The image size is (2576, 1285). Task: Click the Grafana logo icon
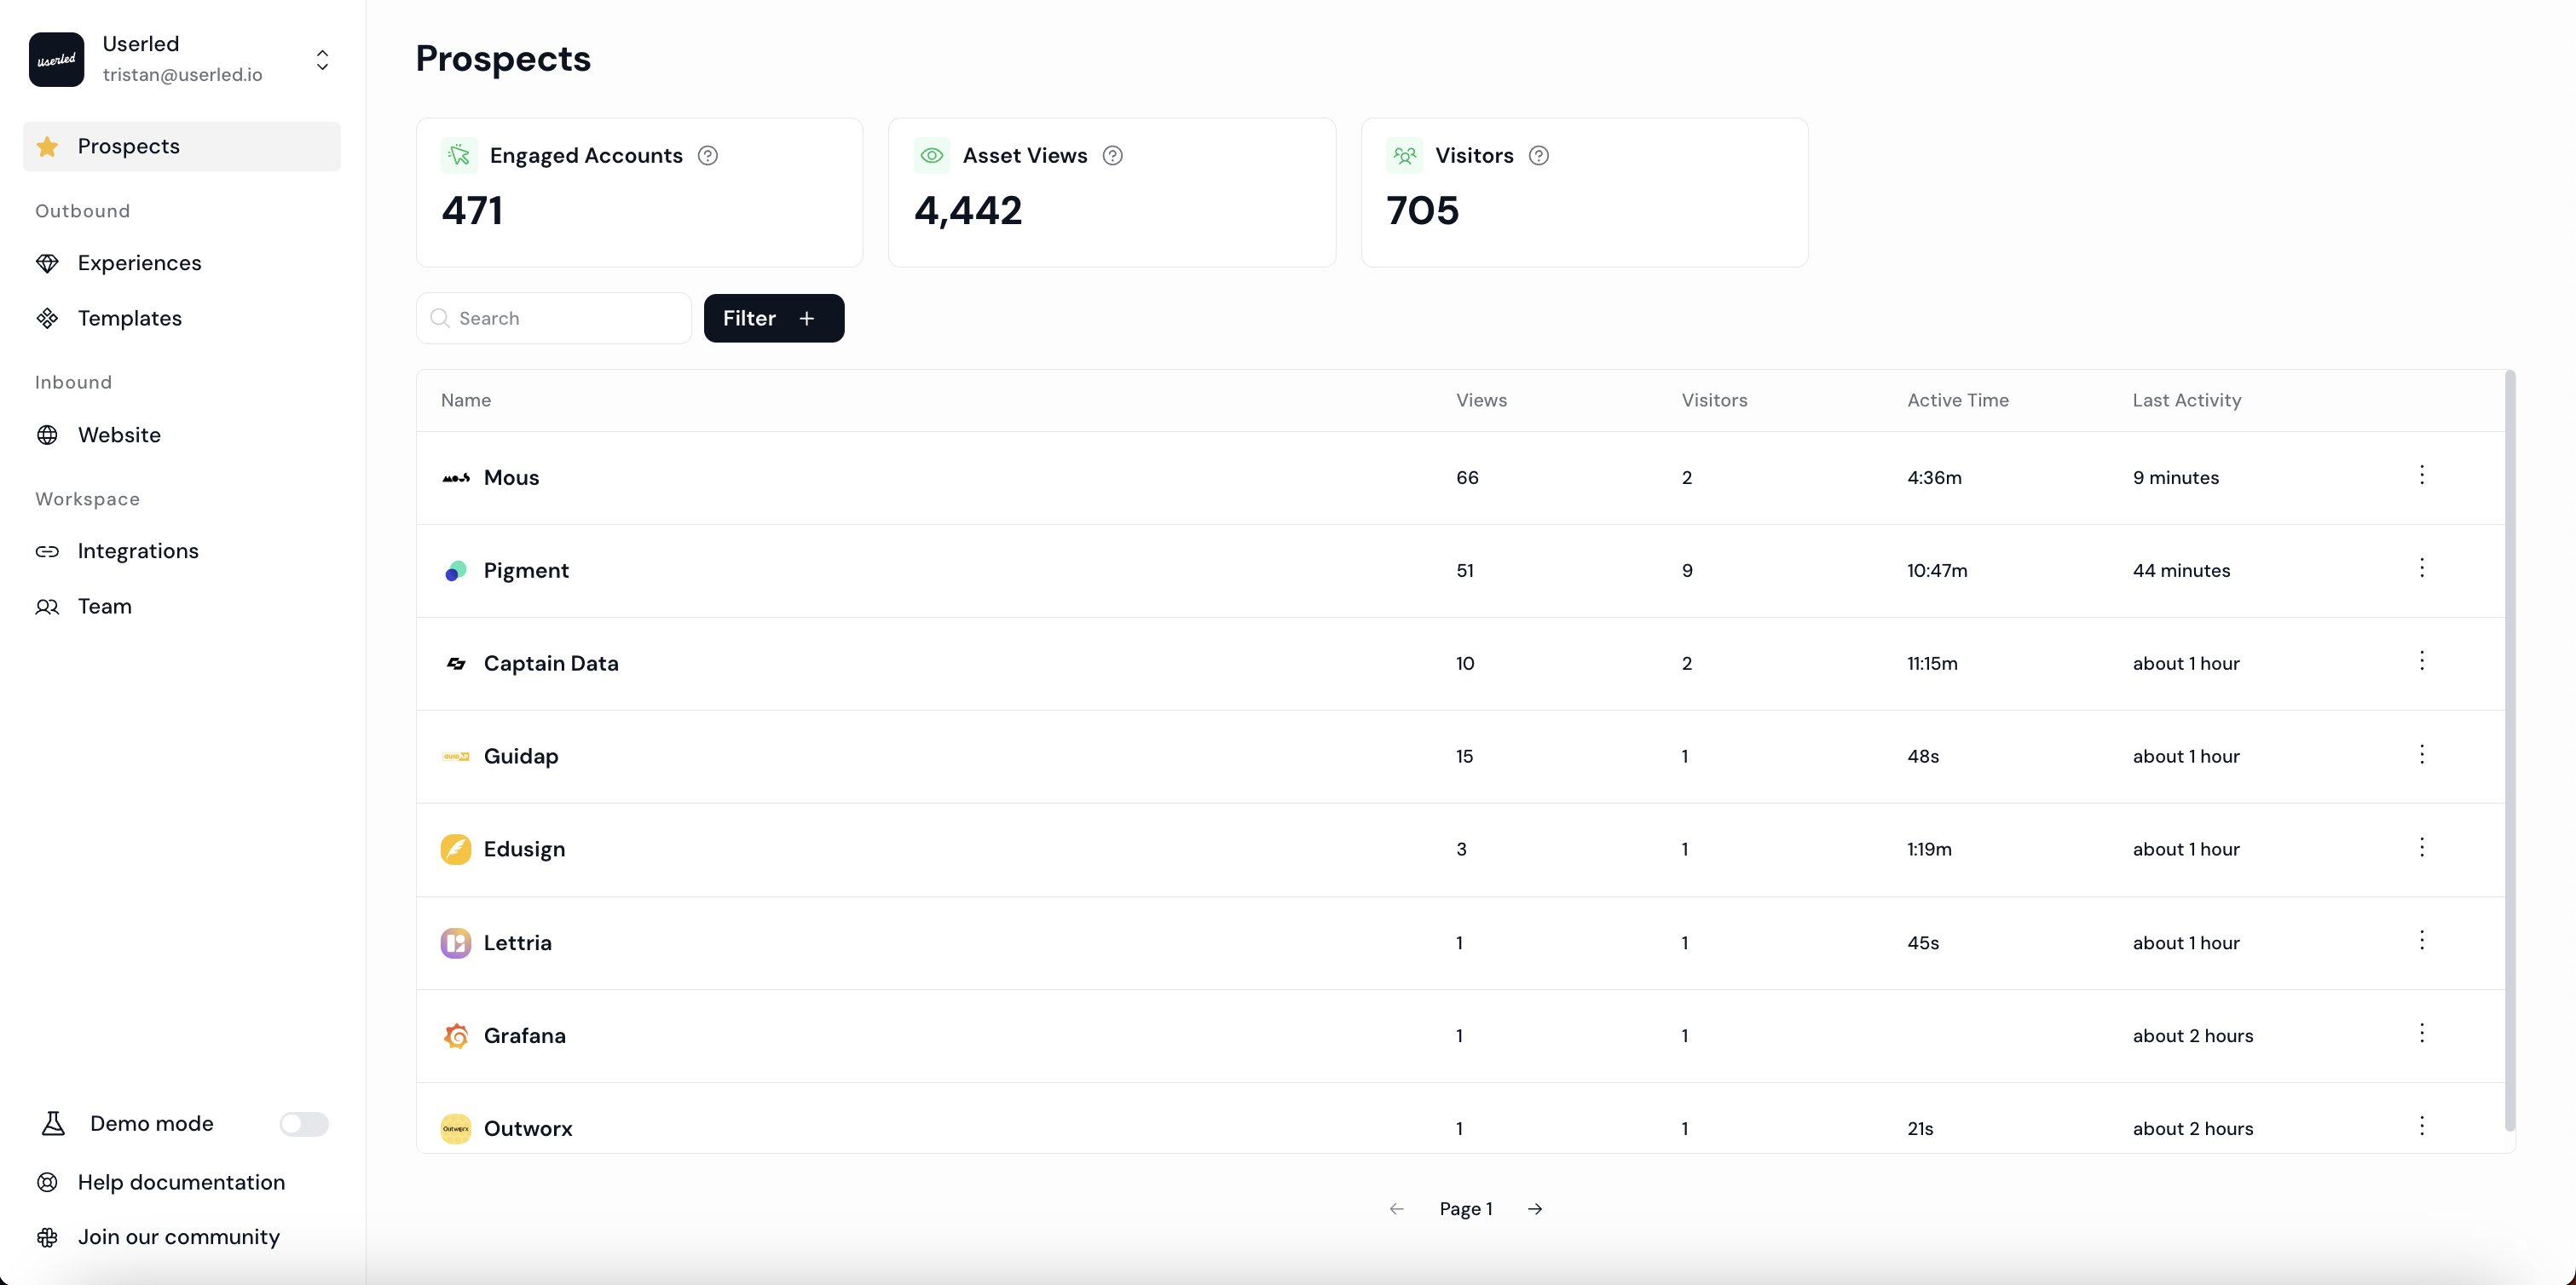(456, 1036)
